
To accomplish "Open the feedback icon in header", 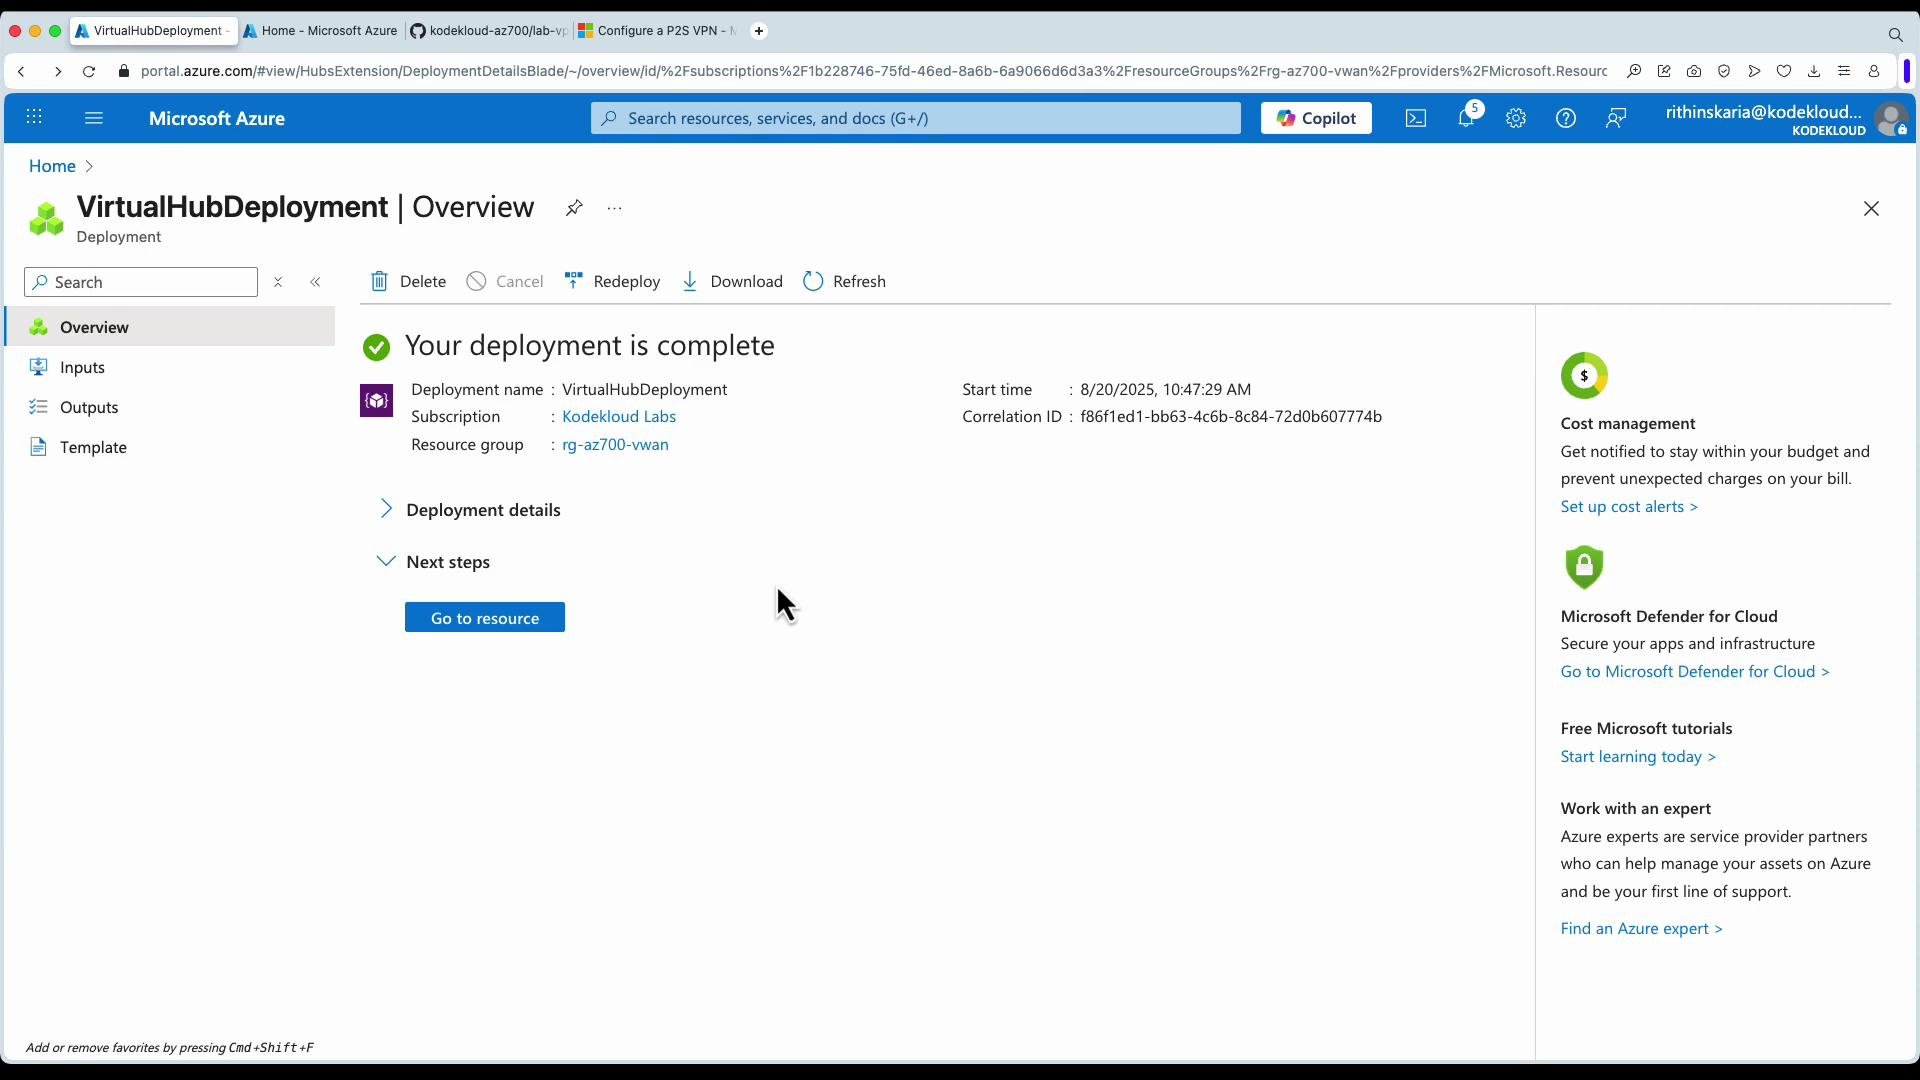I will click(x=1616, y=118).
